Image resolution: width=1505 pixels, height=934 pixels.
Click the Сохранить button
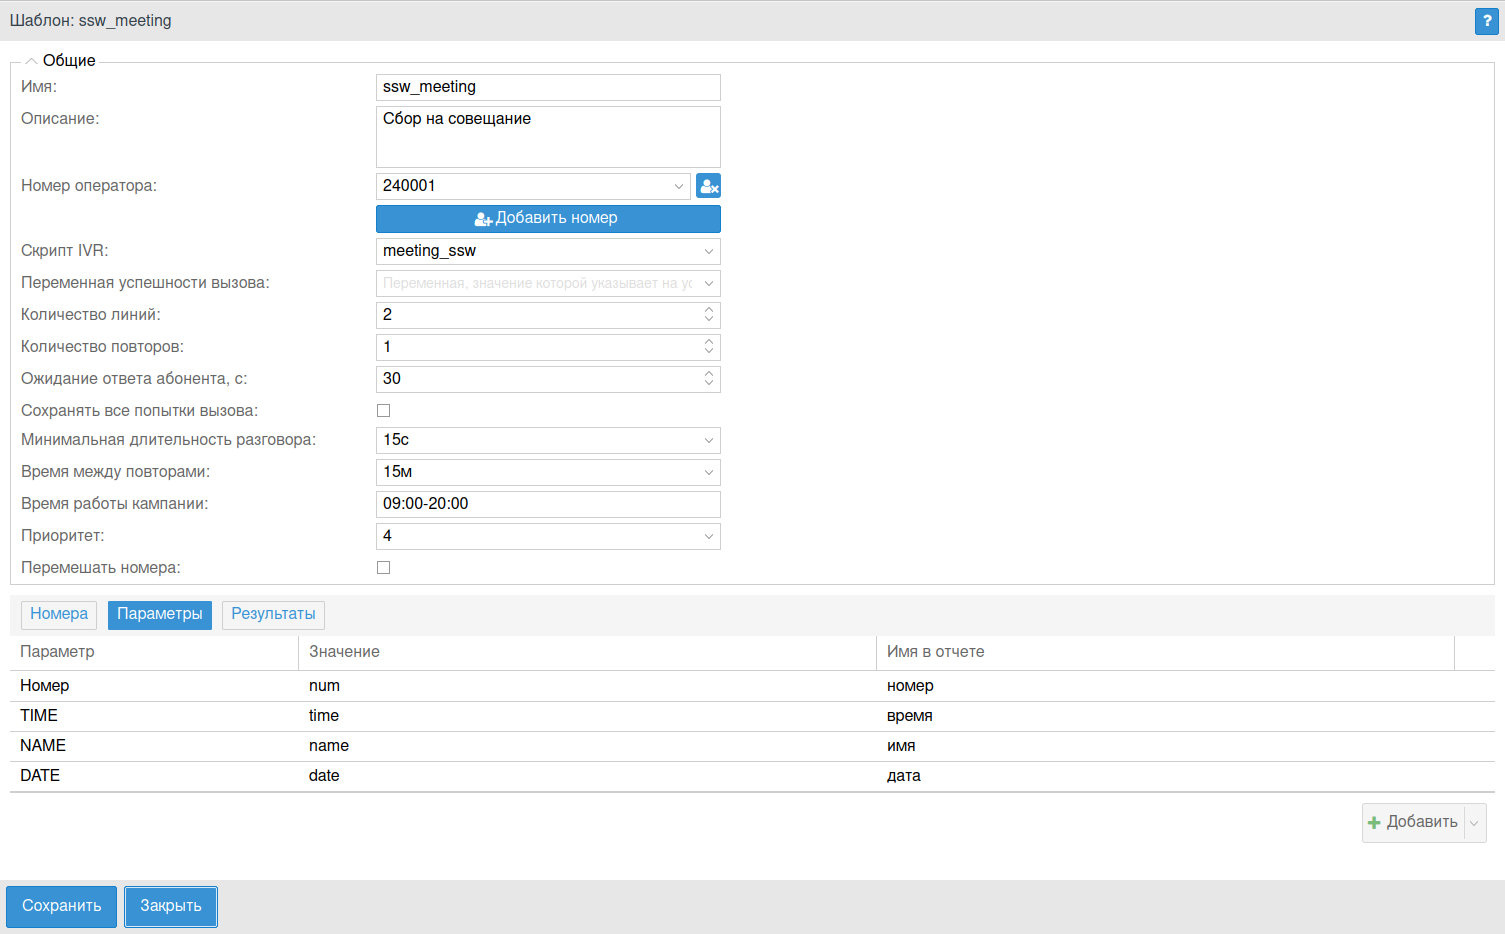coord(61,906)
